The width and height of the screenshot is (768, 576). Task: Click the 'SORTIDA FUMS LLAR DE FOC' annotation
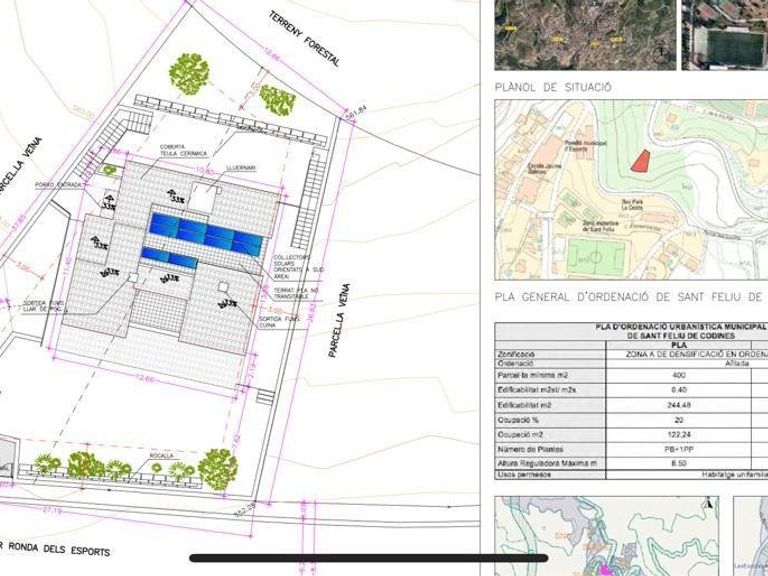click(x=43, y=307)
